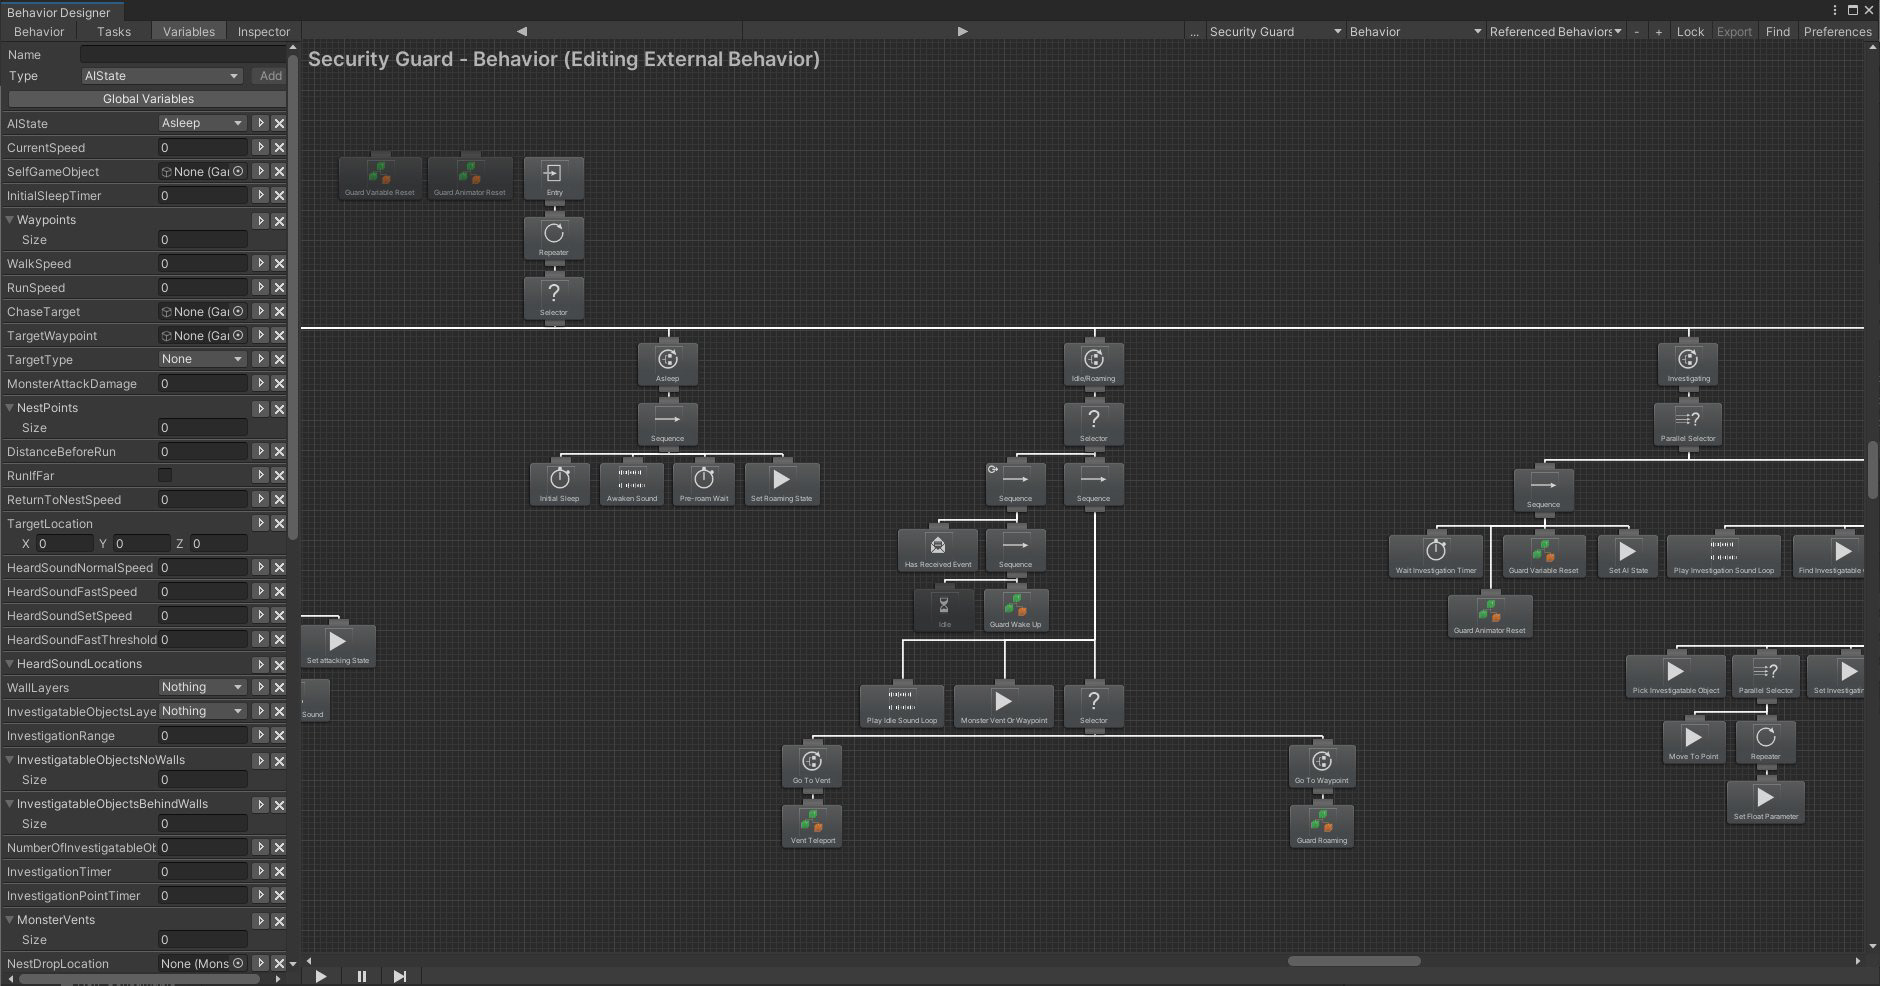1880x986 pixels.
Task: Select the Guard Variable Reset node at top left
Action: (x=380, y=178)
